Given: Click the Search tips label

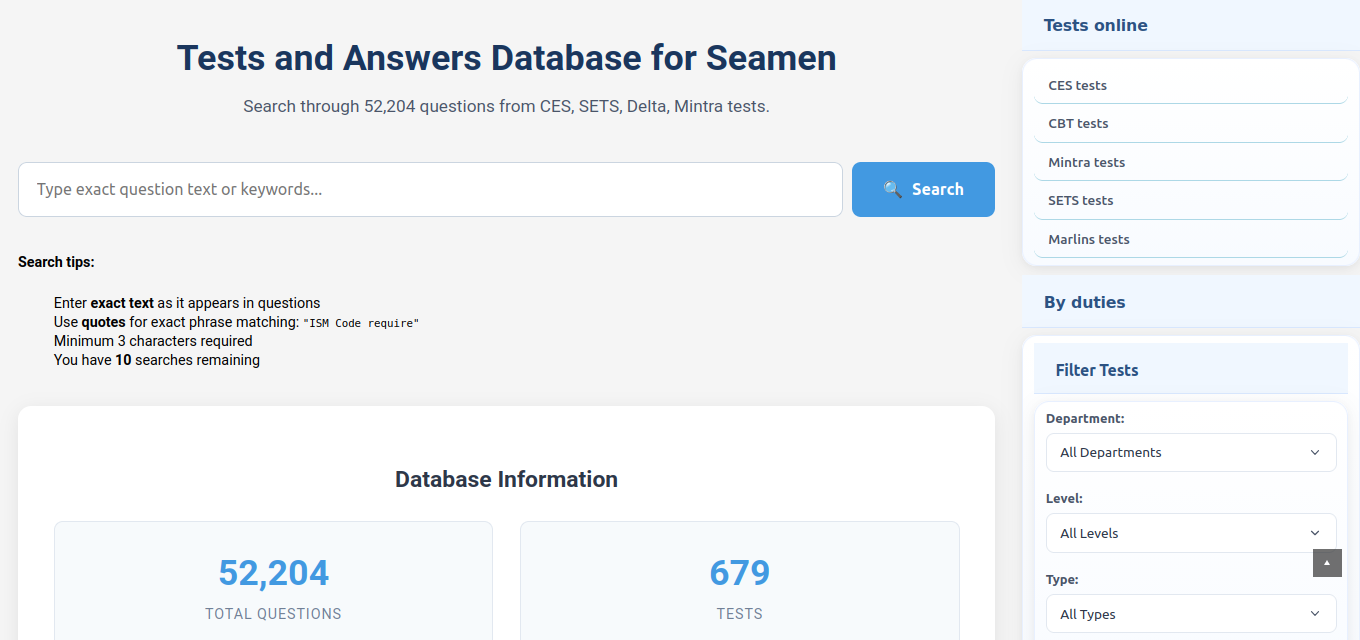Looking at the screenshot, I should (56, 262).
